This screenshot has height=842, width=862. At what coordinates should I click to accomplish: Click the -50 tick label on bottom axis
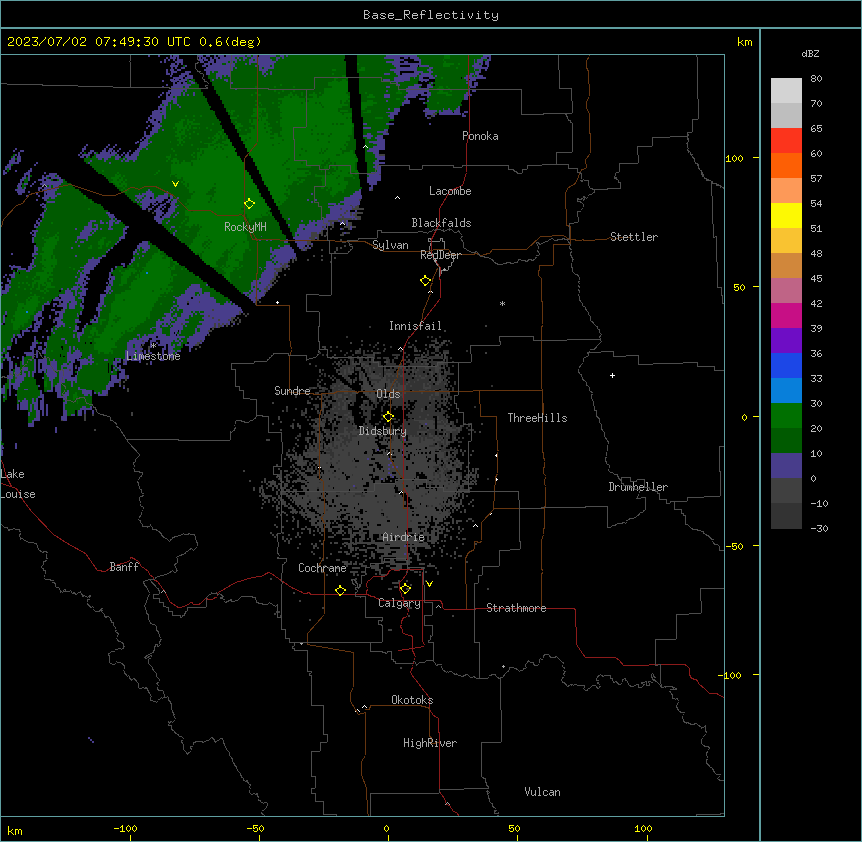(x=255, y=828)
